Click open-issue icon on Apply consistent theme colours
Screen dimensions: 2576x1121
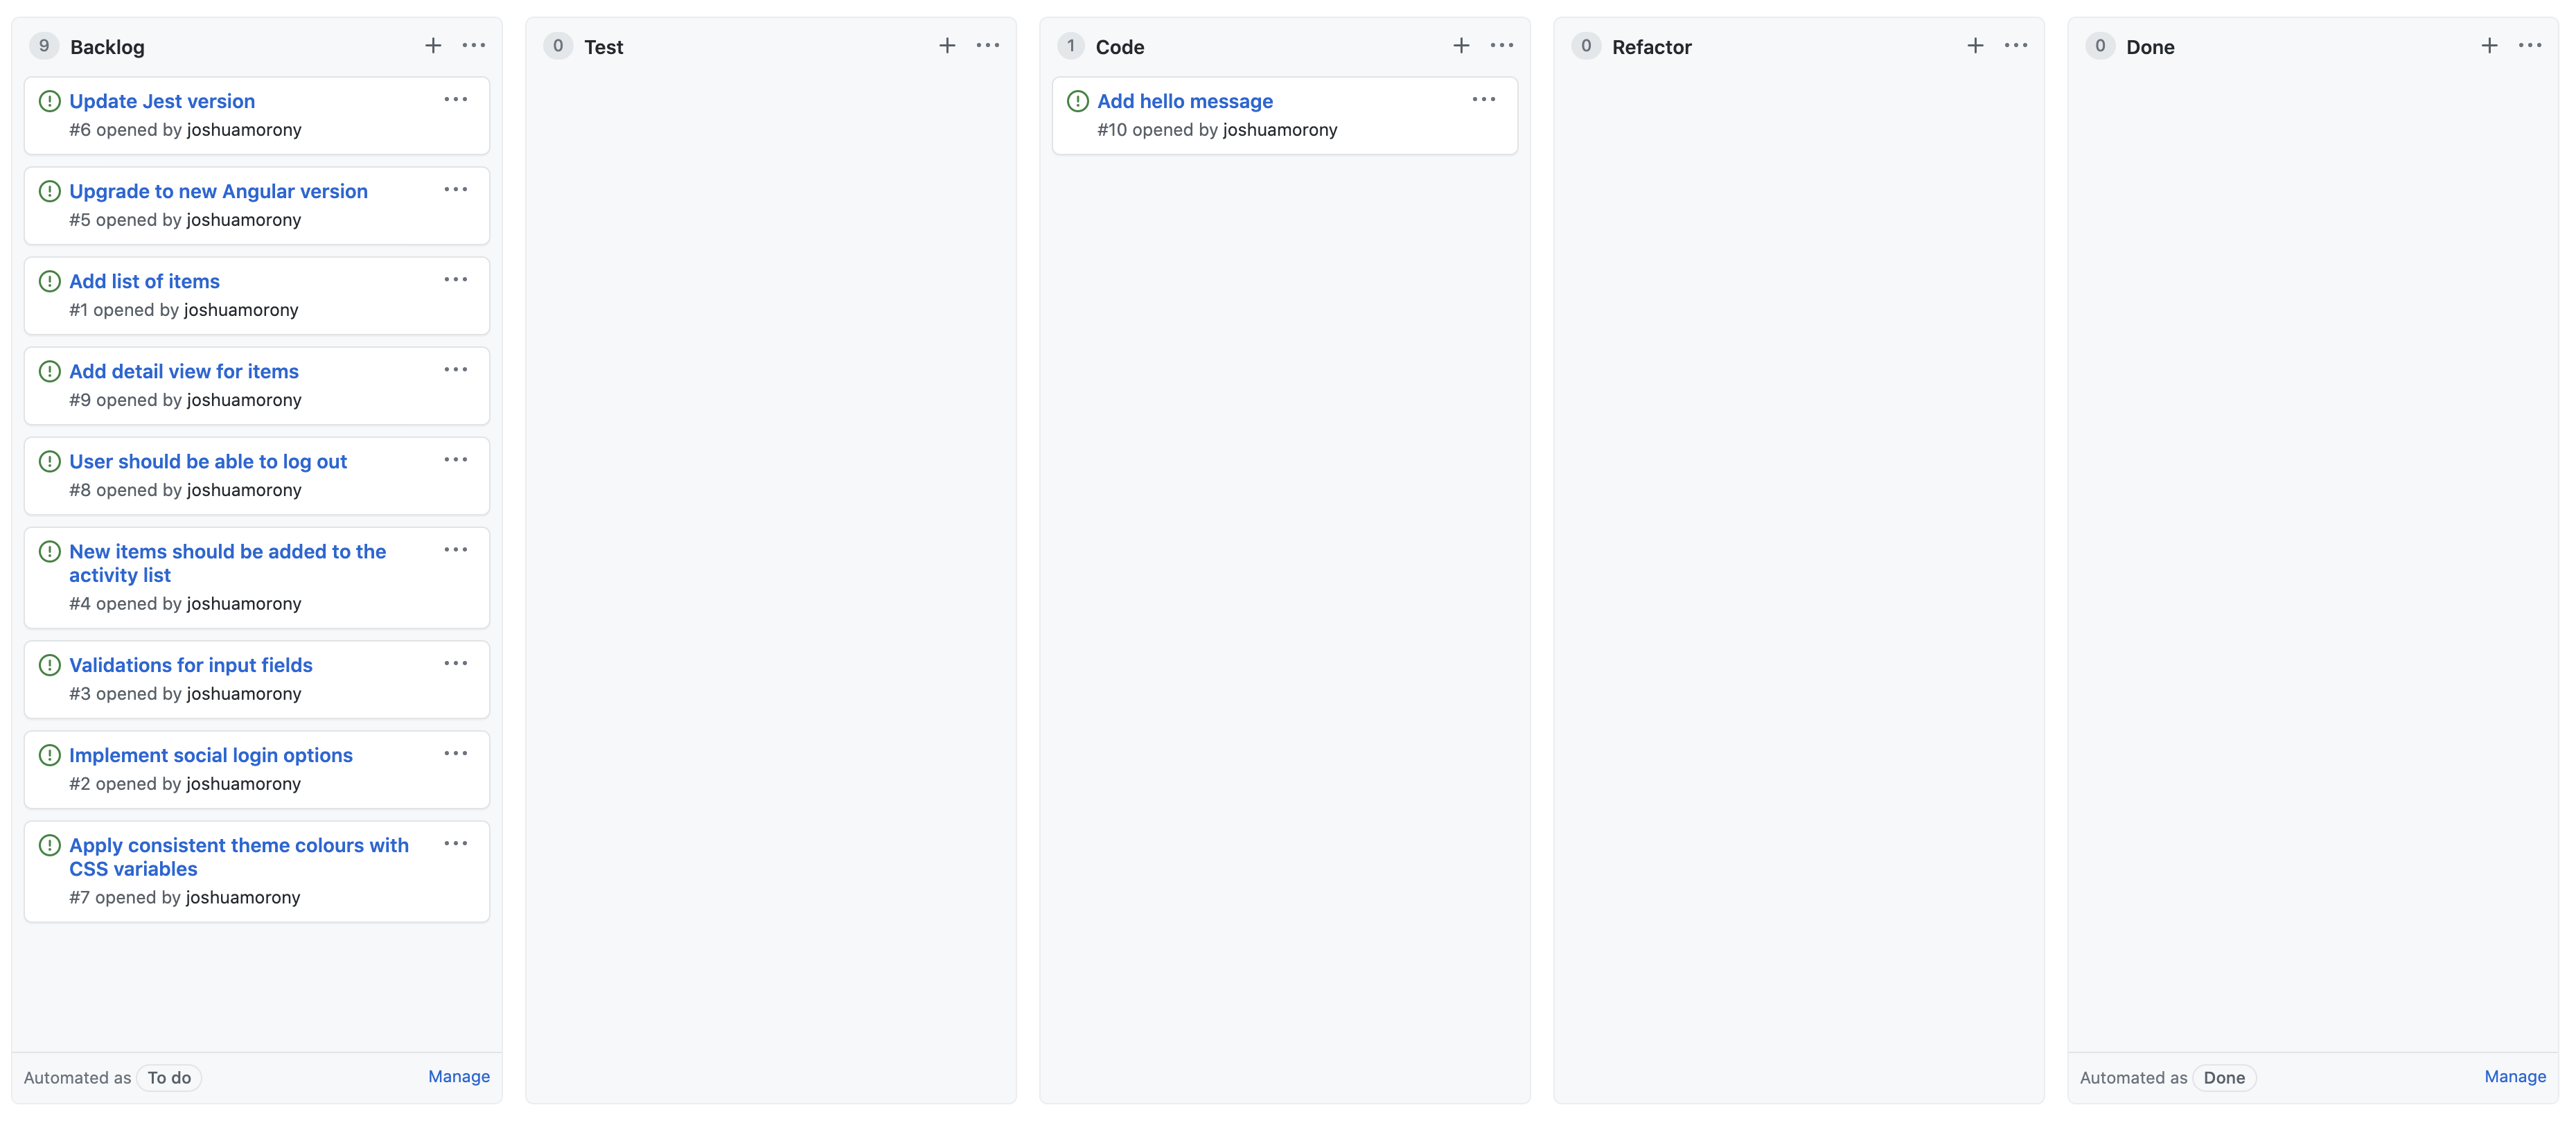click(49, 845)
